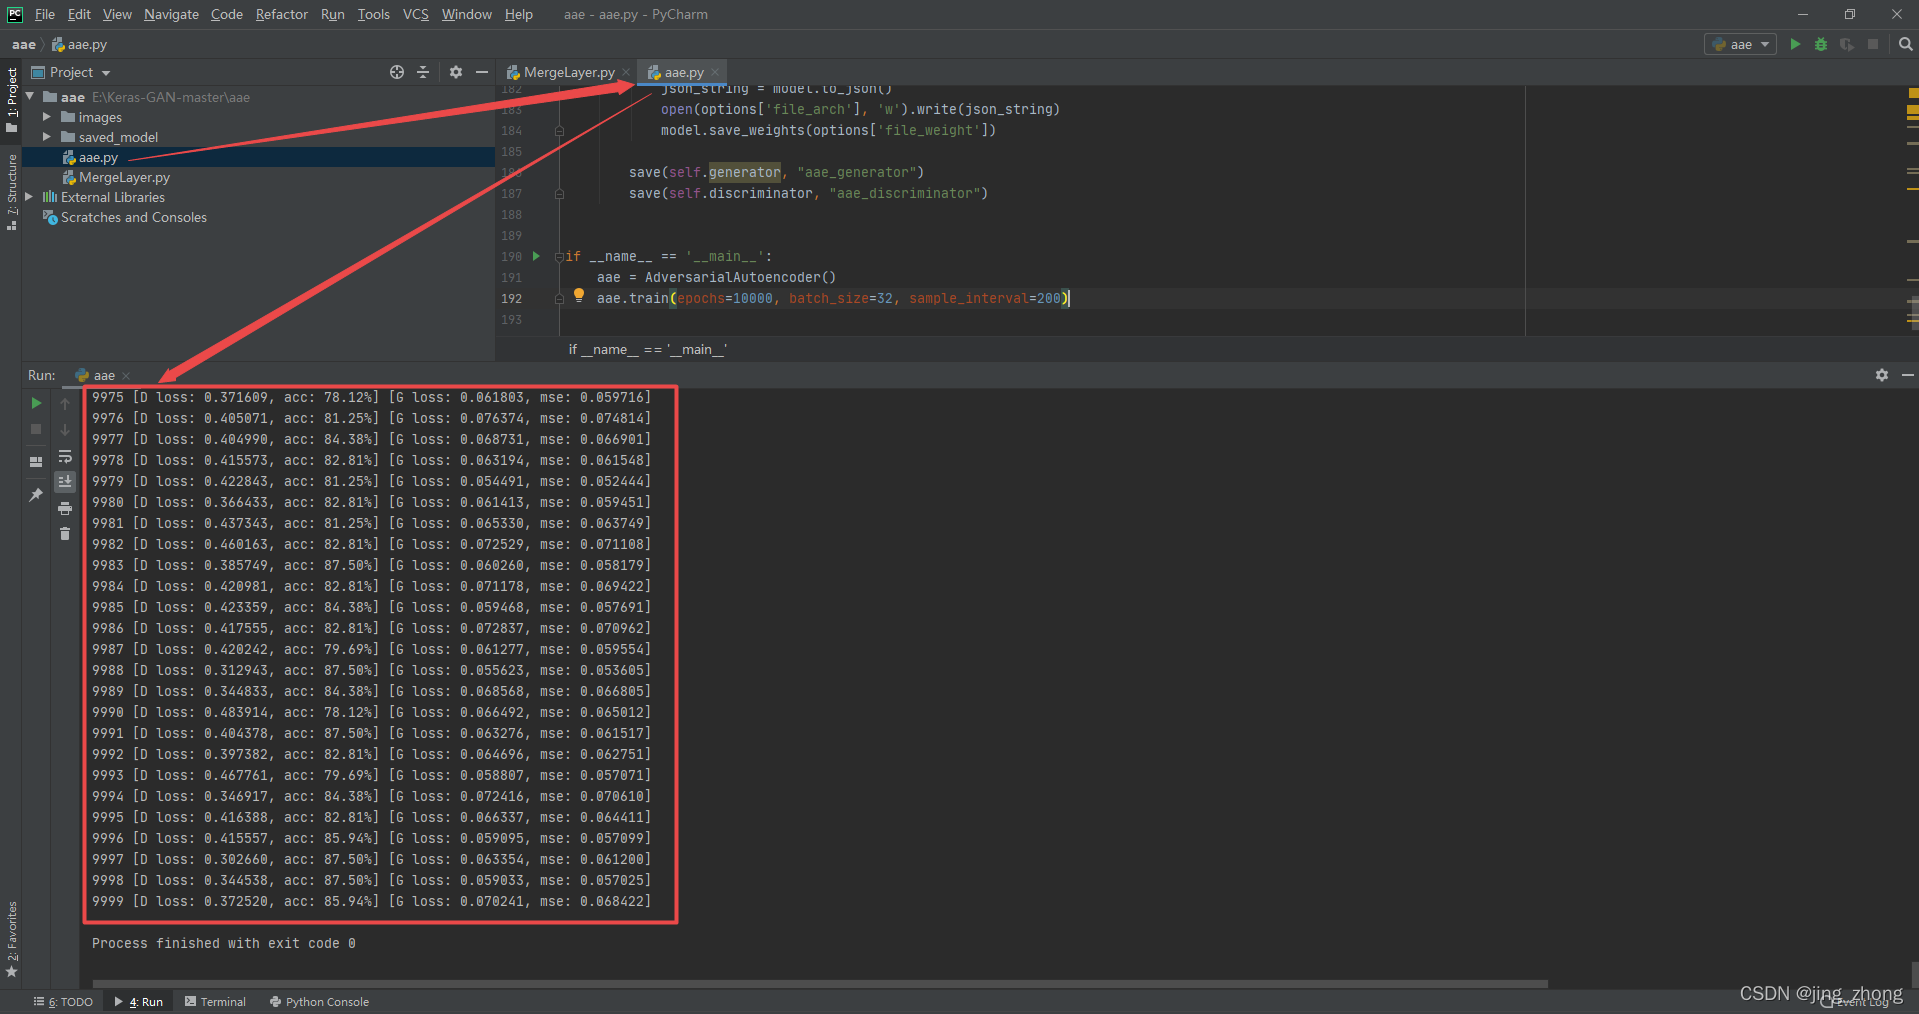The image size is (1919, 1014).
Task: Fold the if __name__ block at line 190
Action: click(559, 256)
